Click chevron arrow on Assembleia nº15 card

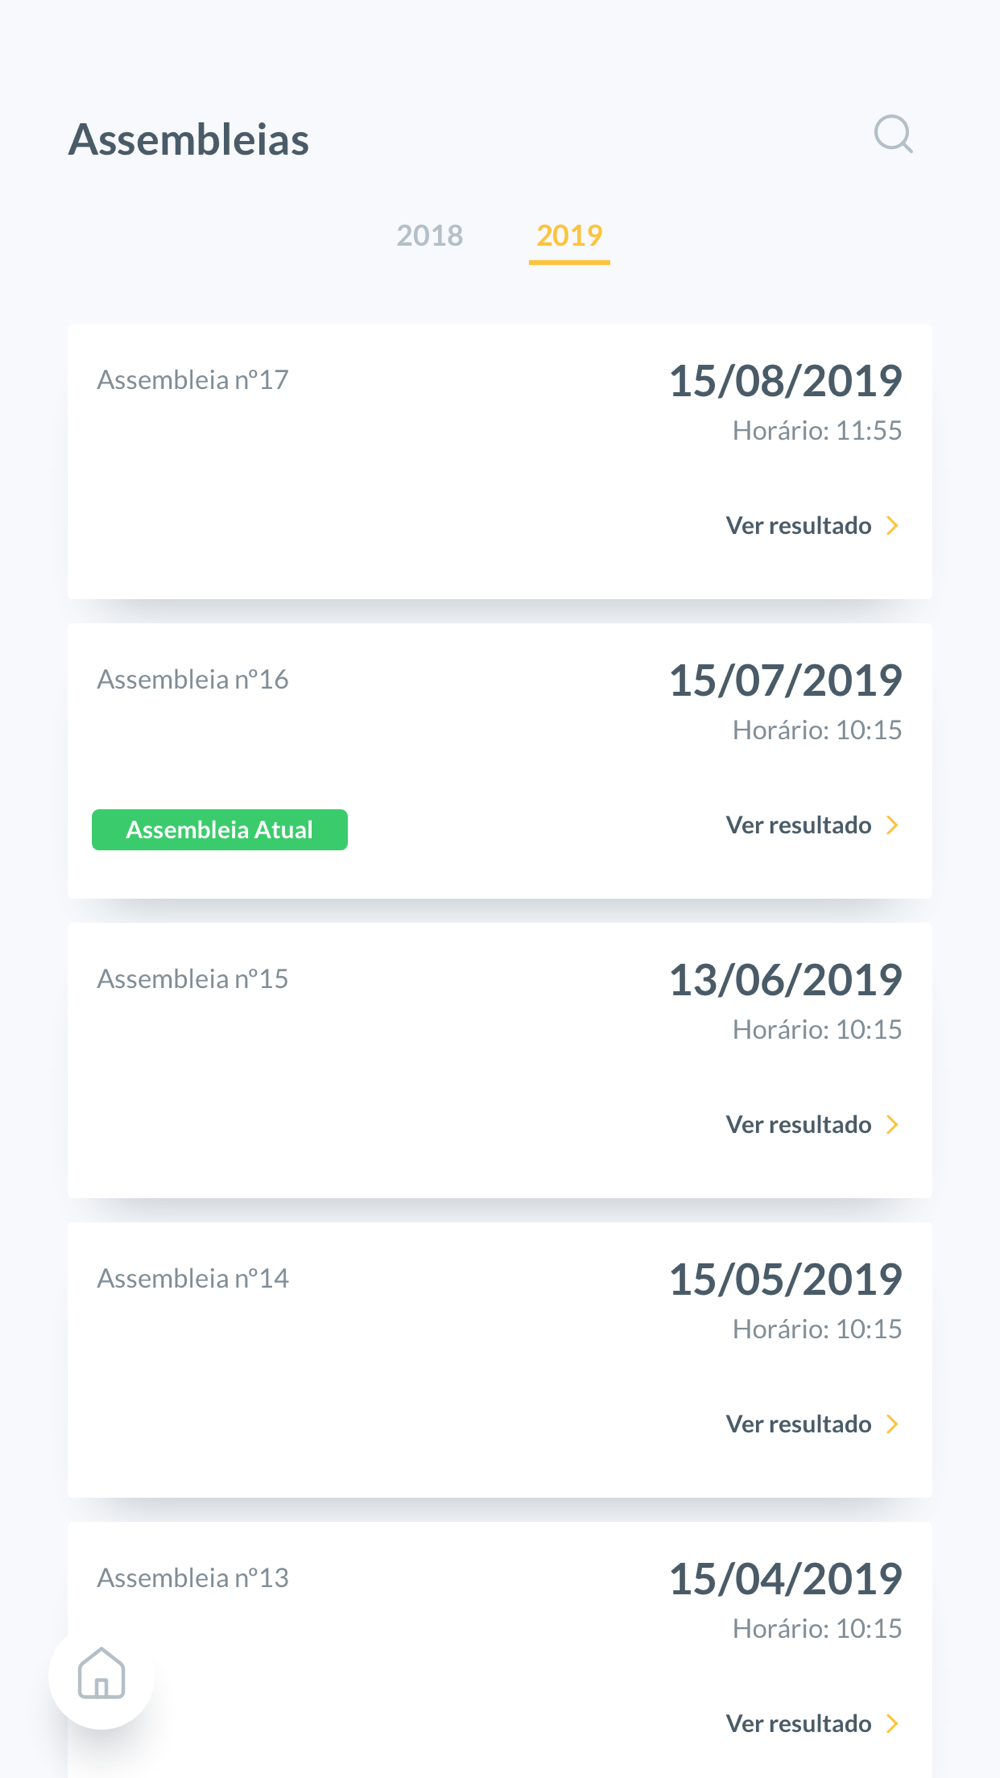tap(893, 1124)
